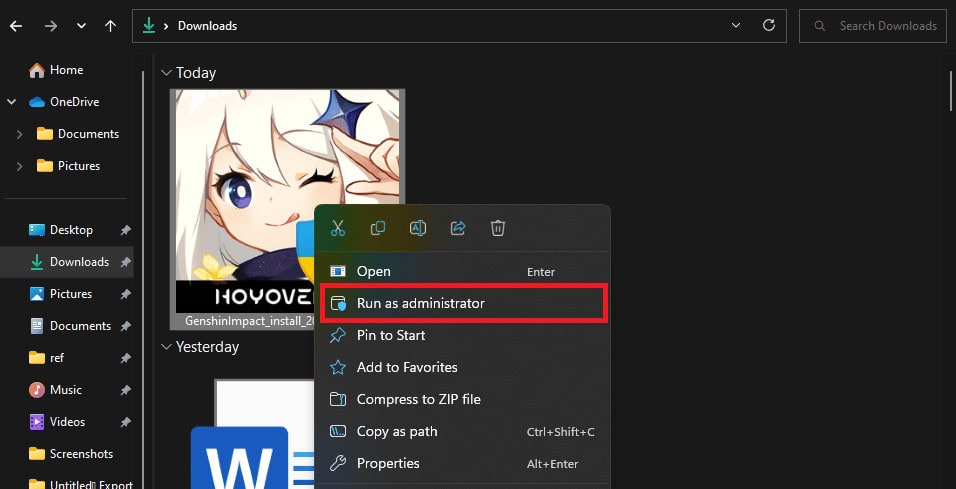This screenshot has width=956, height=489.
Task: Open Videos in the sidebar
Action: [59, 422]
